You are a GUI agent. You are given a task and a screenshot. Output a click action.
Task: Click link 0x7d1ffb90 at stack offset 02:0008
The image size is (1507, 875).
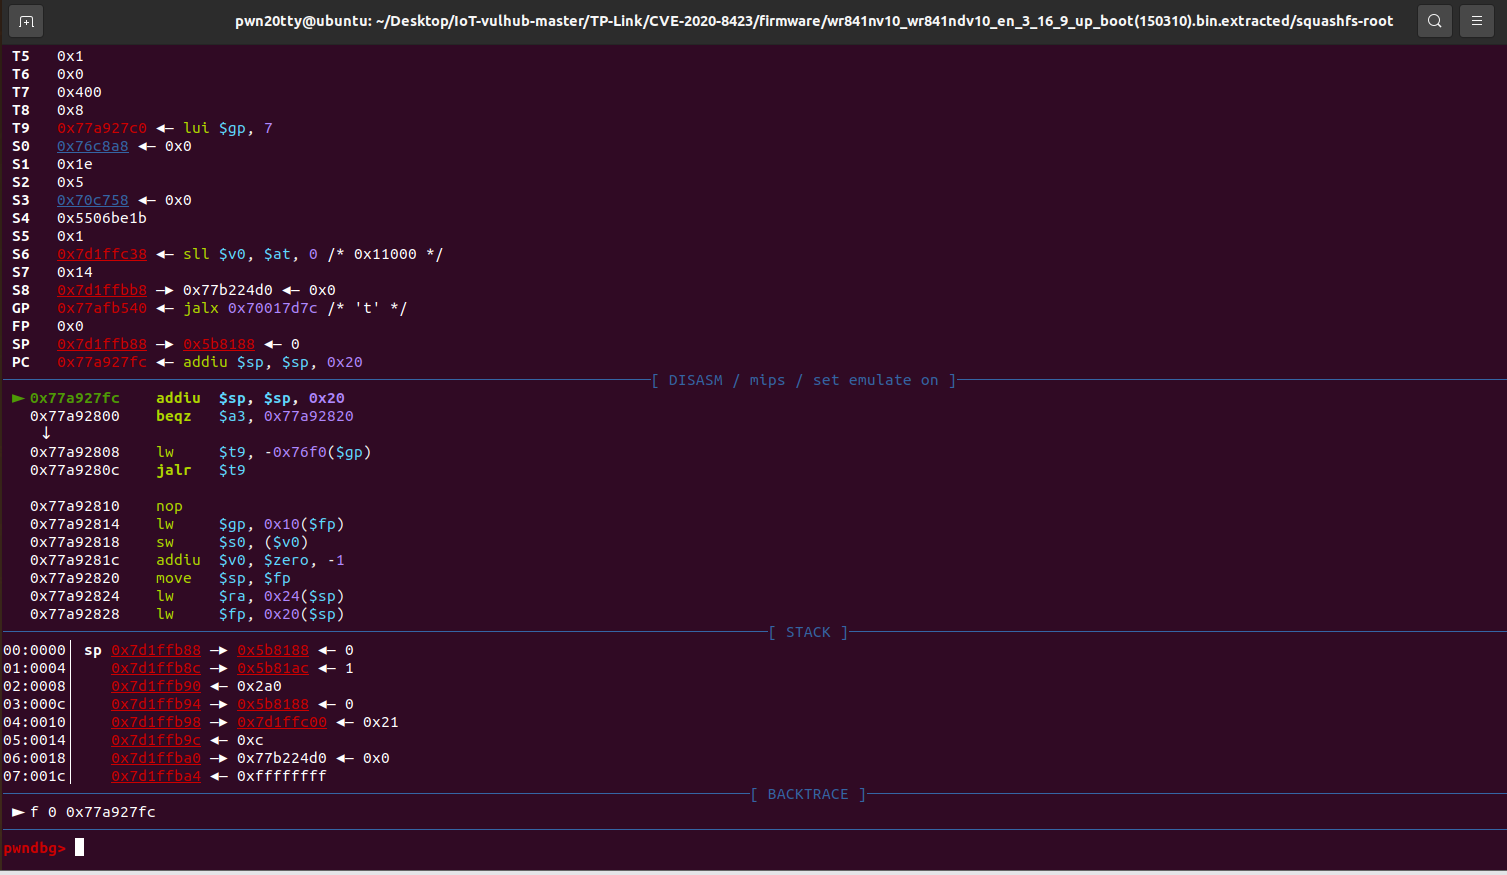[156, 685]
